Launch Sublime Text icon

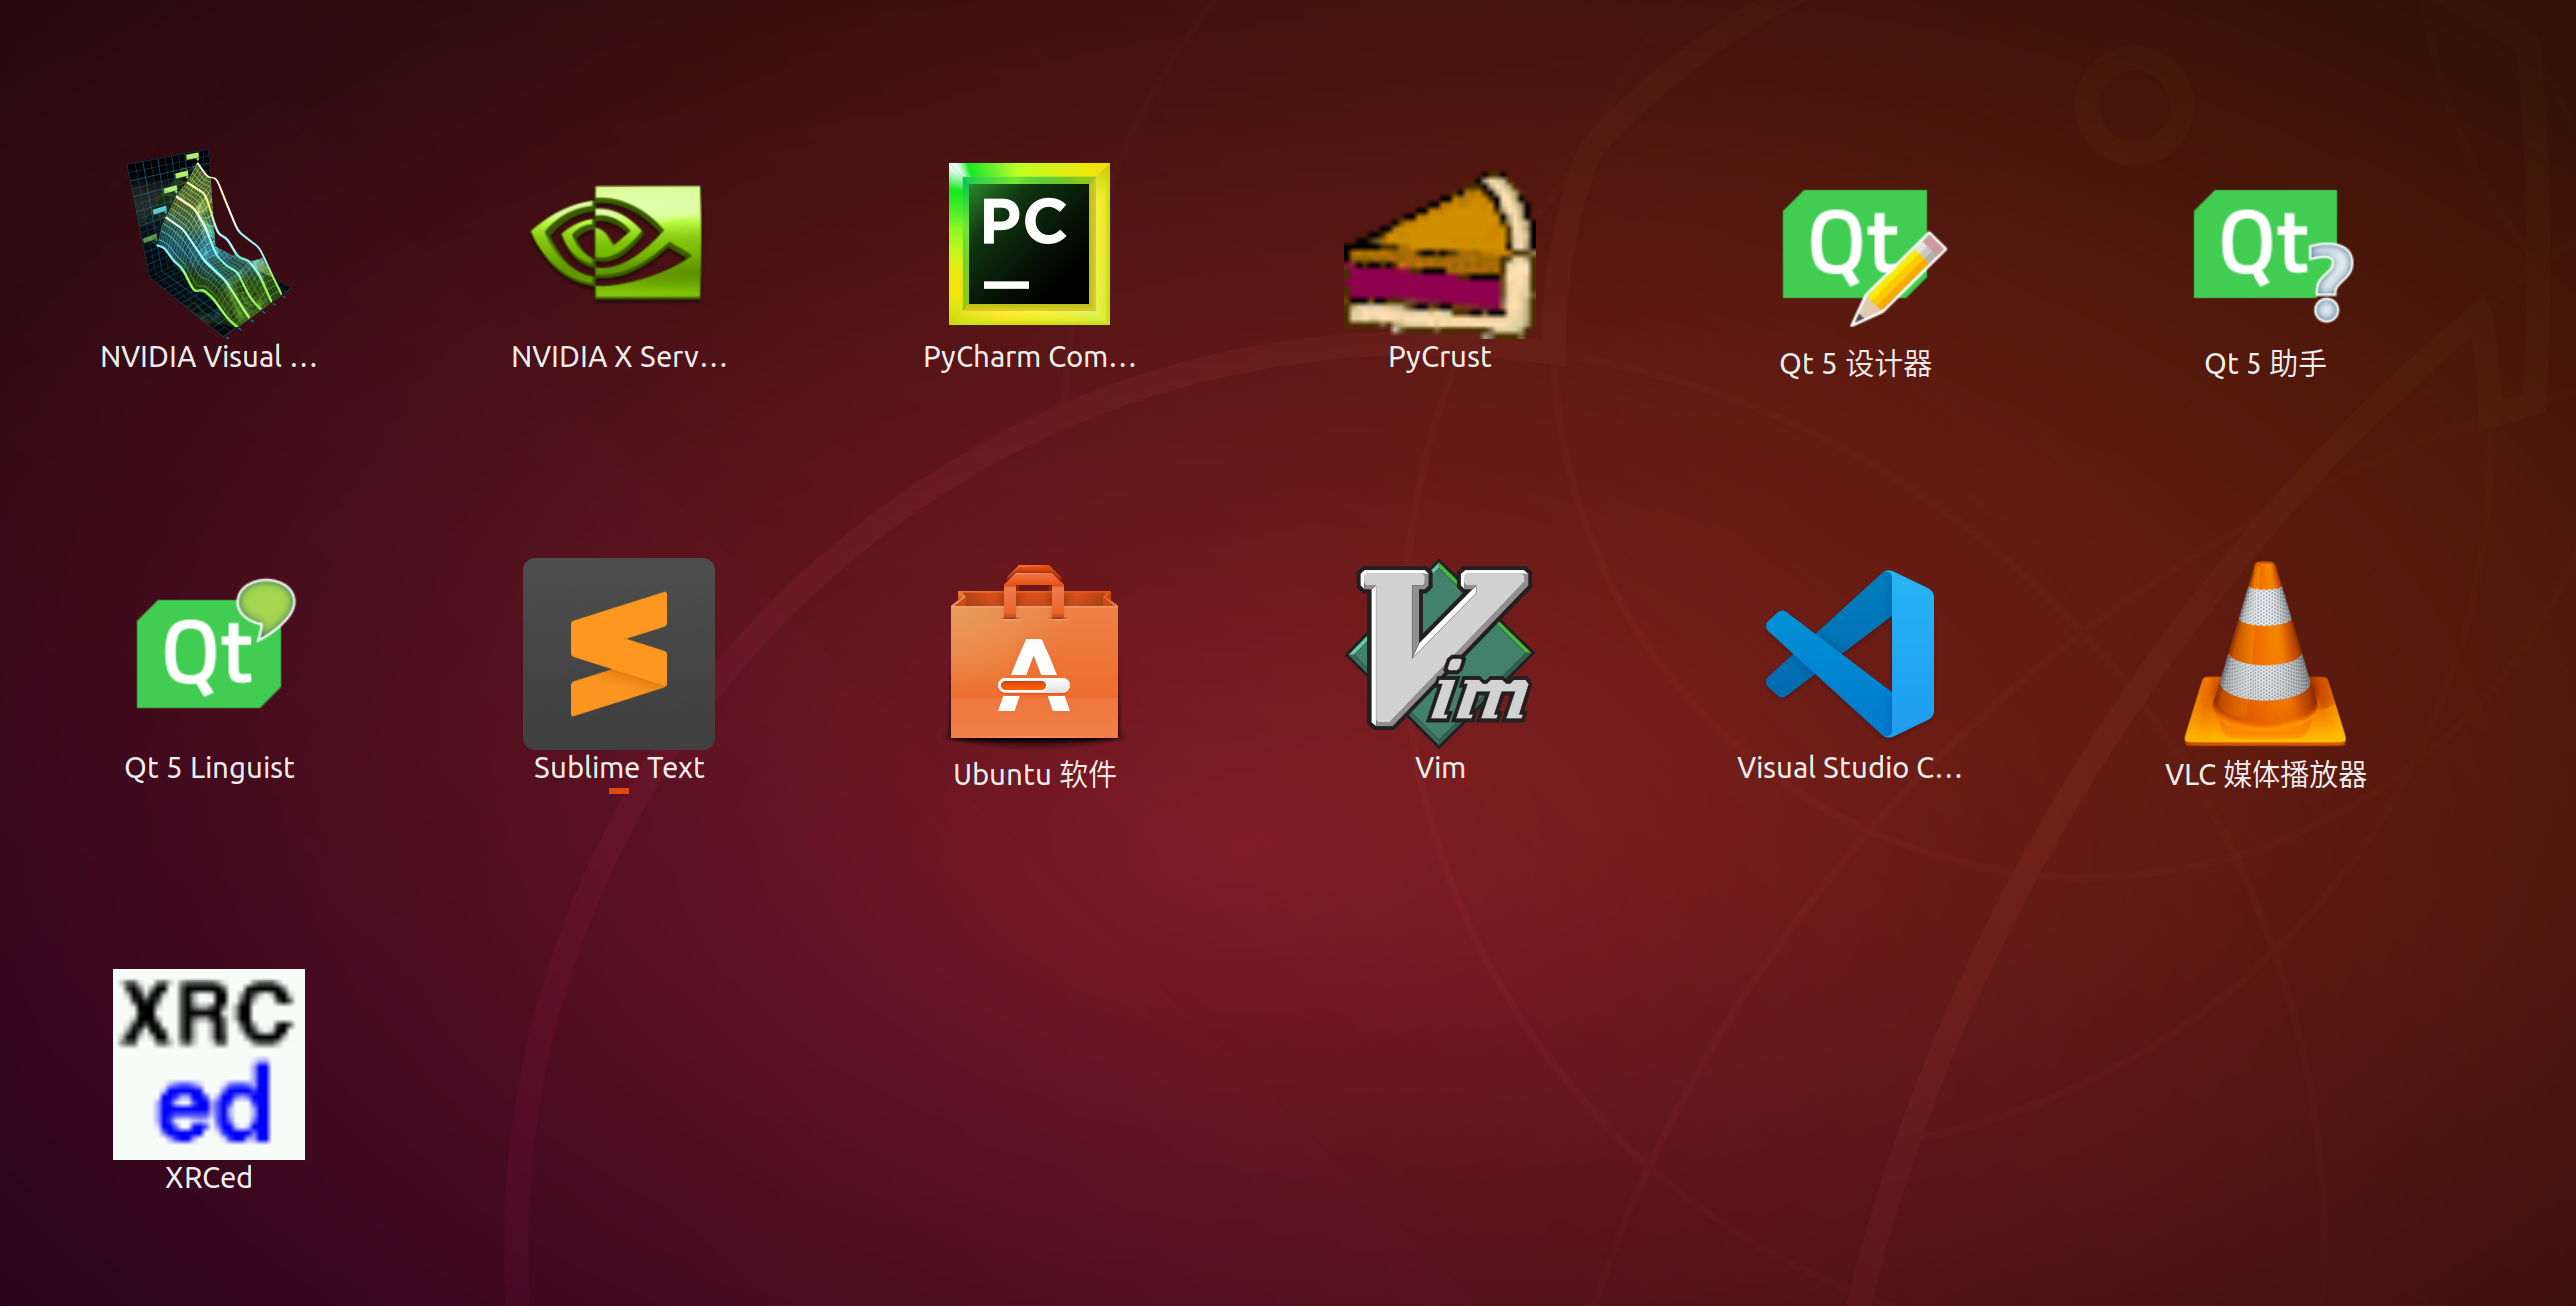pyautogui.click(x=618, y=652)
